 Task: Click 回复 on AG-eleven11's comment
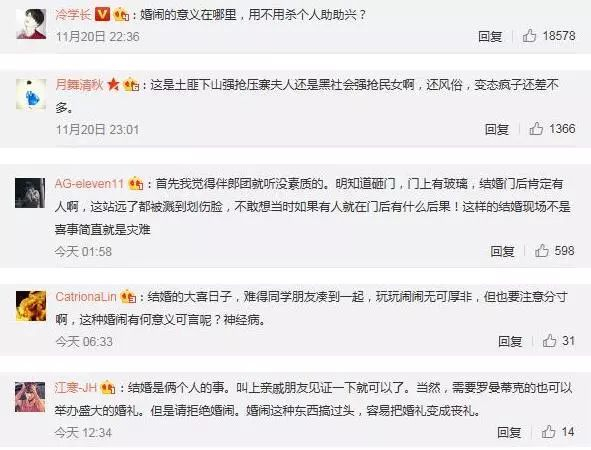click(502, 251)
